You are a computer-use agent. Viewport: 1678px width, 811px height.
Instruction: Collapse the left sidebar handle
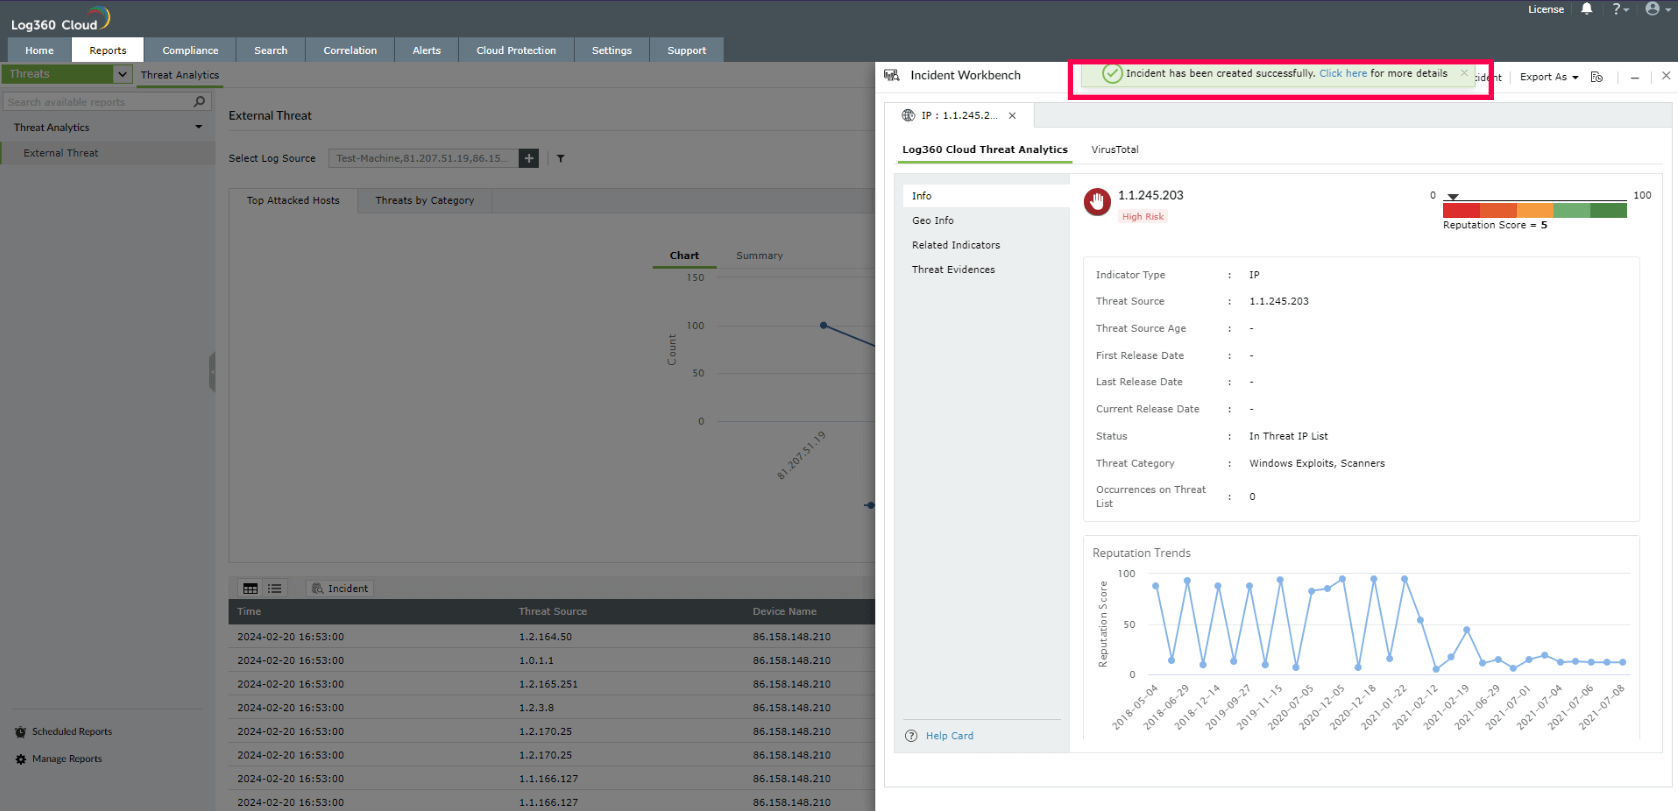pos(212,372)
